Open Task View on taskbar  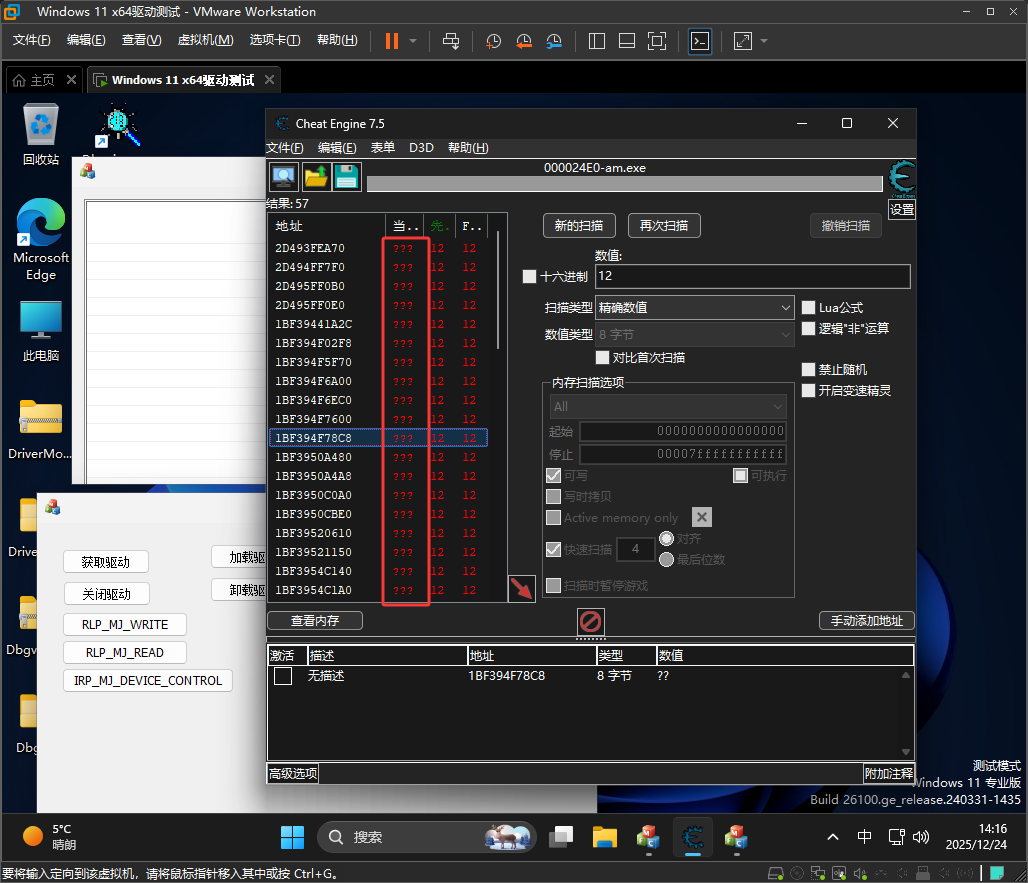tap(561, 837)
